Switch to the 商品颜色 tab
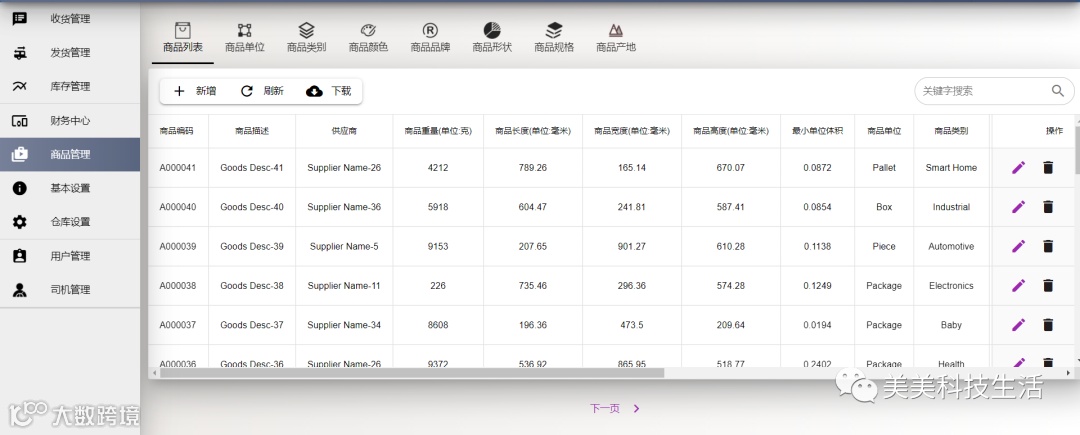1080x435 pixels. (x=368, y=39)
